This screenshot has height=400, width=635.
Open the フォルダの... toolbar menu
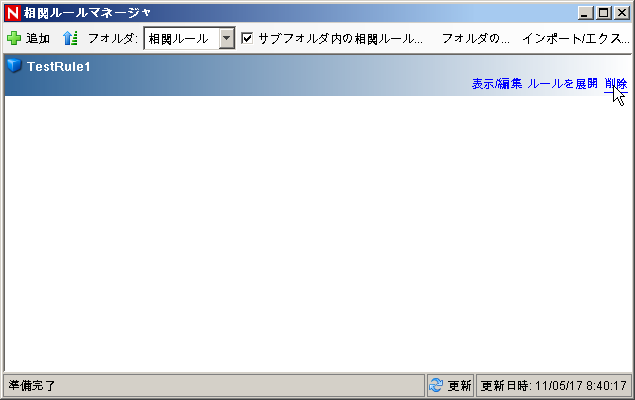tap(475, 39)
